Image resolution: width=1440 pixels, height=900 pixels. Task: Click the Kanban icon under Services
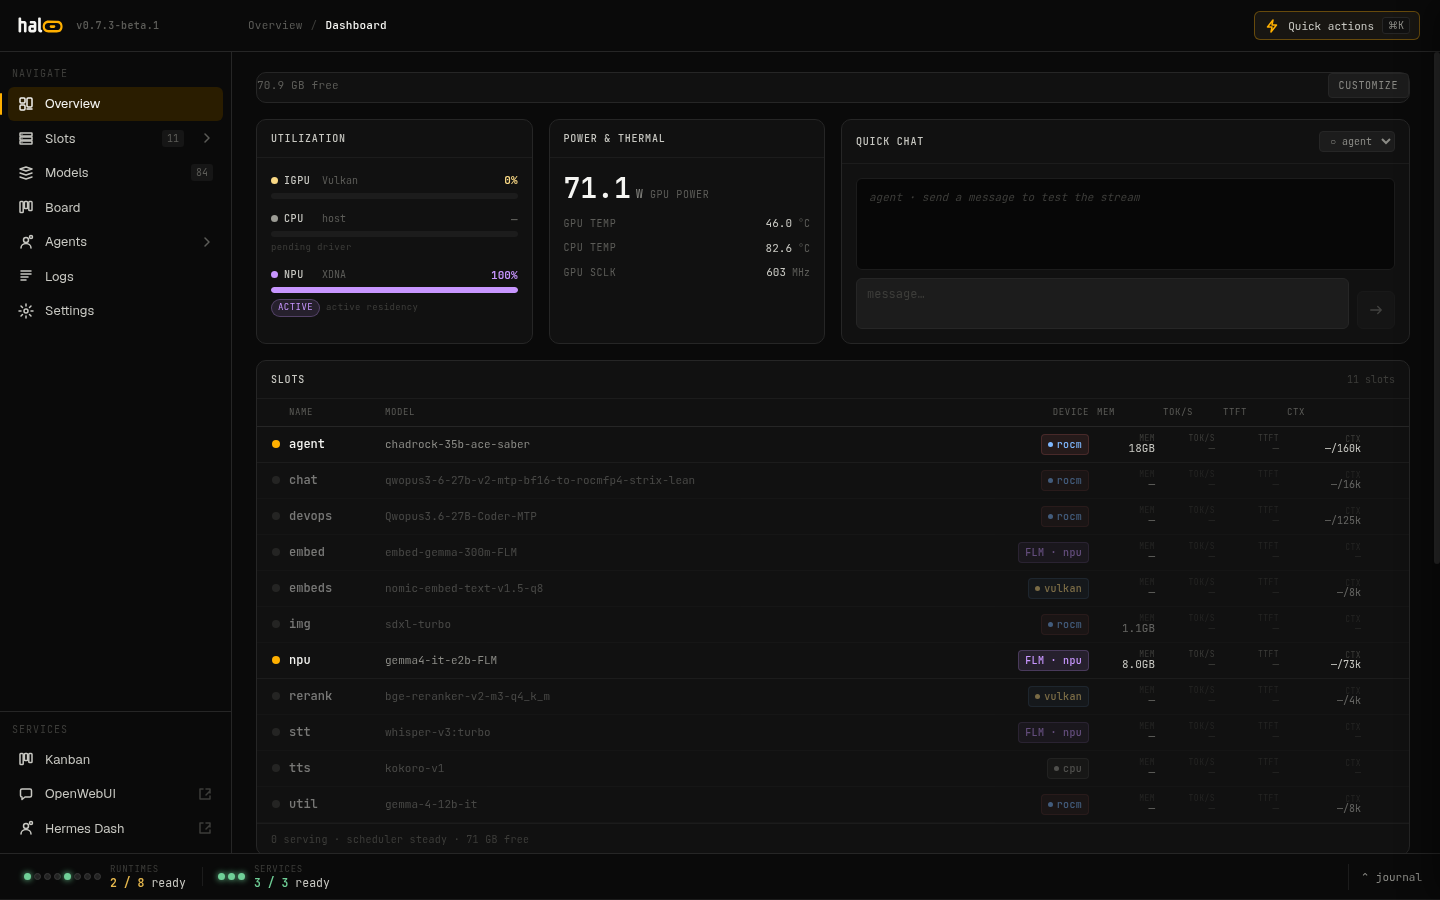[x=26, y=760]
